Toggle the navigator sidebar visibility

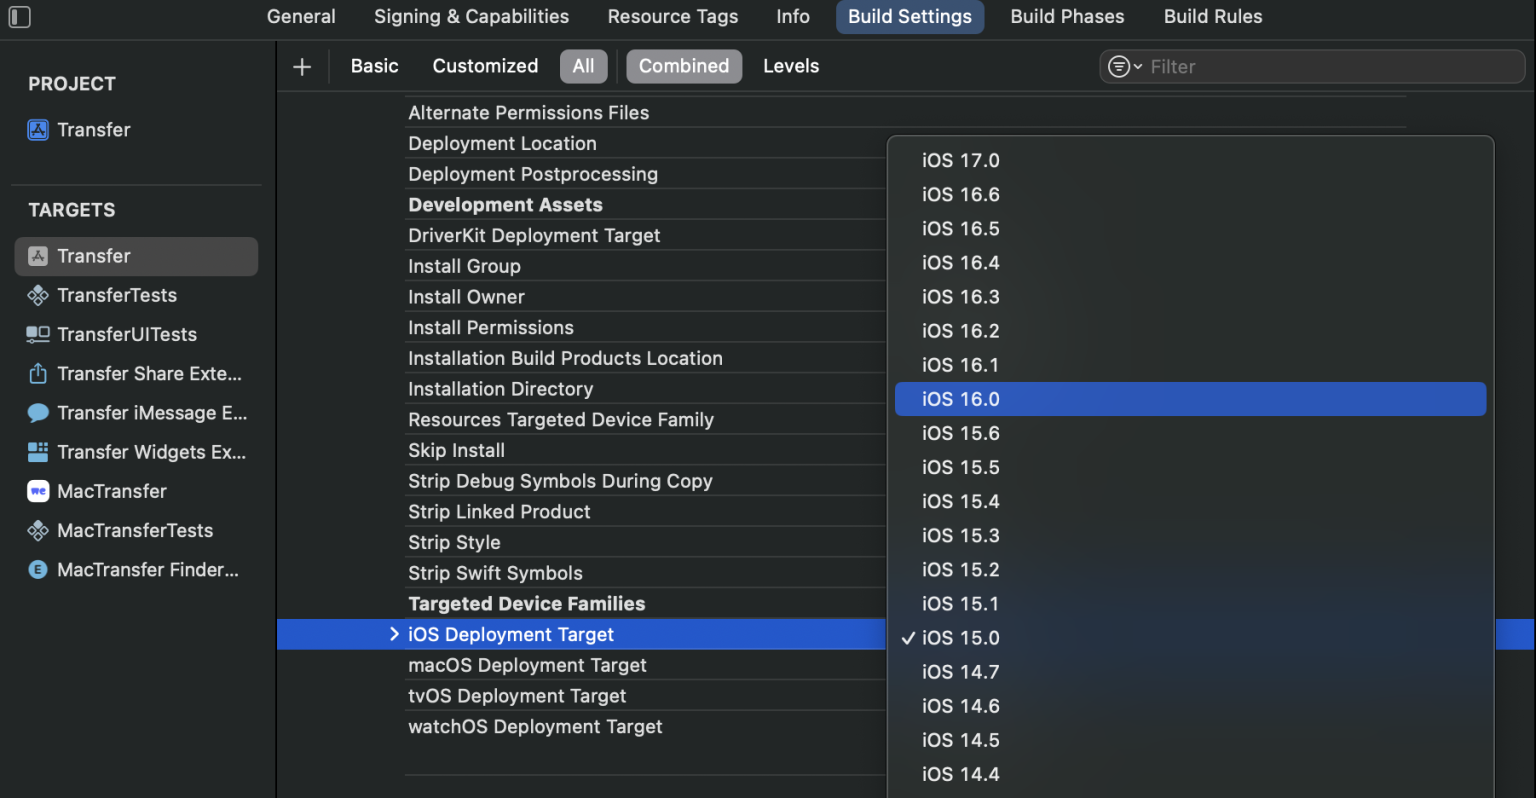(19, 17)
